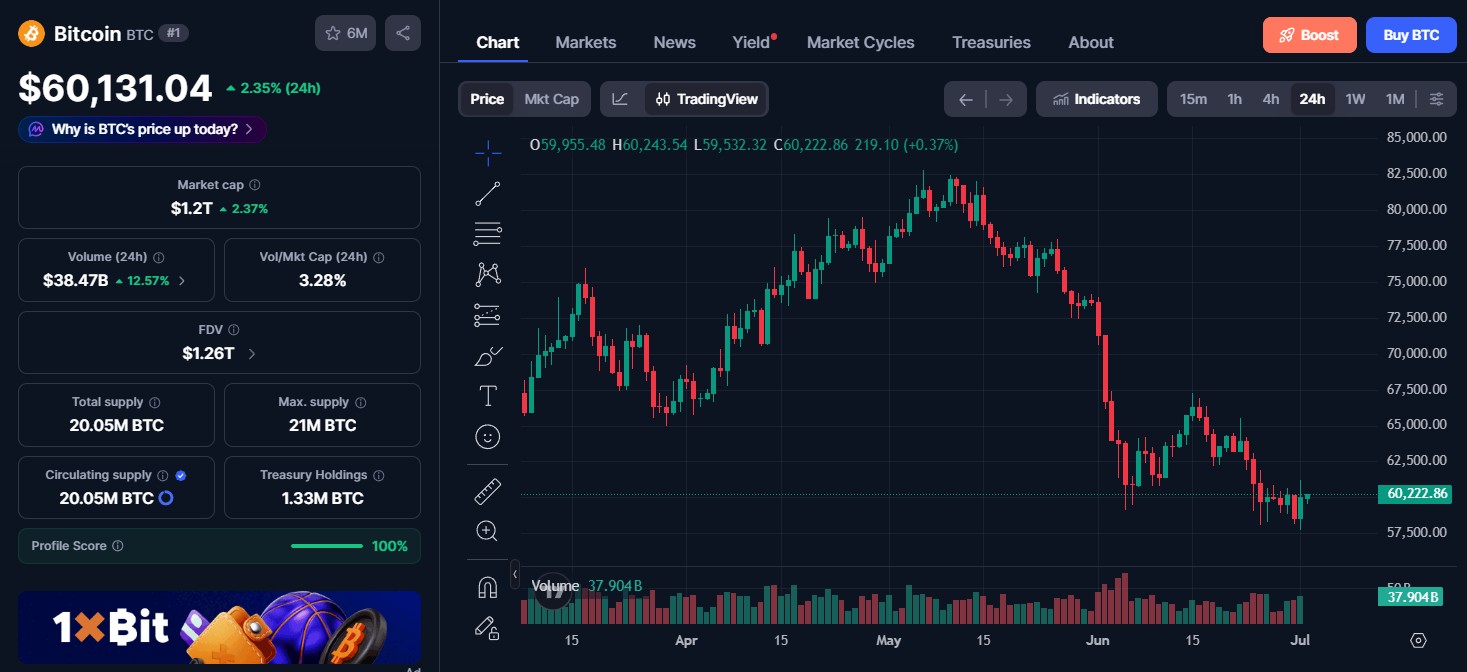Viewport: 1467px width, 672px height.
Task: Open chart axis settings gear icon
Action: pyautogui.click(x=1418, y=640)
